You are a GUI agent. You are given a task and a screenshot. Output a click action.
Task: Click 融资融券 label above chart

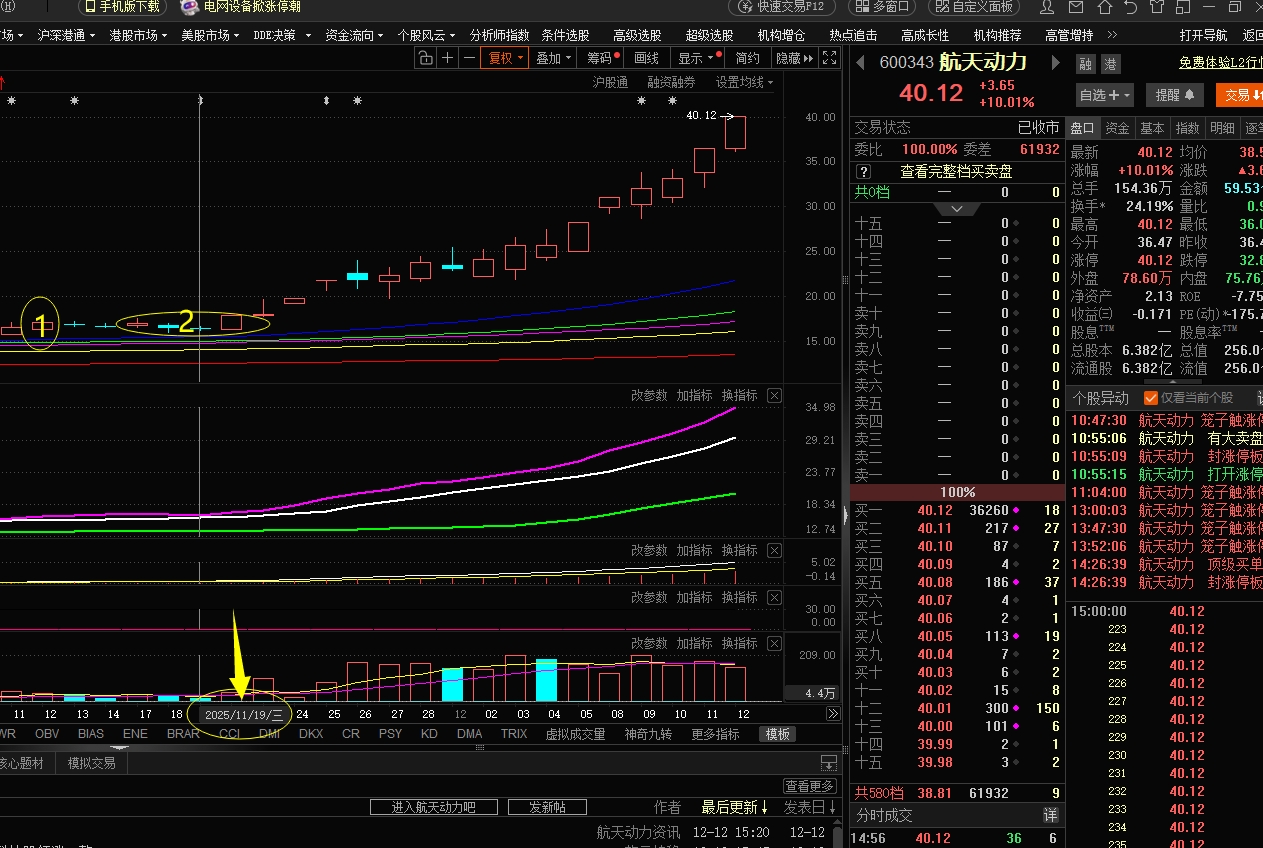(x=671, y=82)
